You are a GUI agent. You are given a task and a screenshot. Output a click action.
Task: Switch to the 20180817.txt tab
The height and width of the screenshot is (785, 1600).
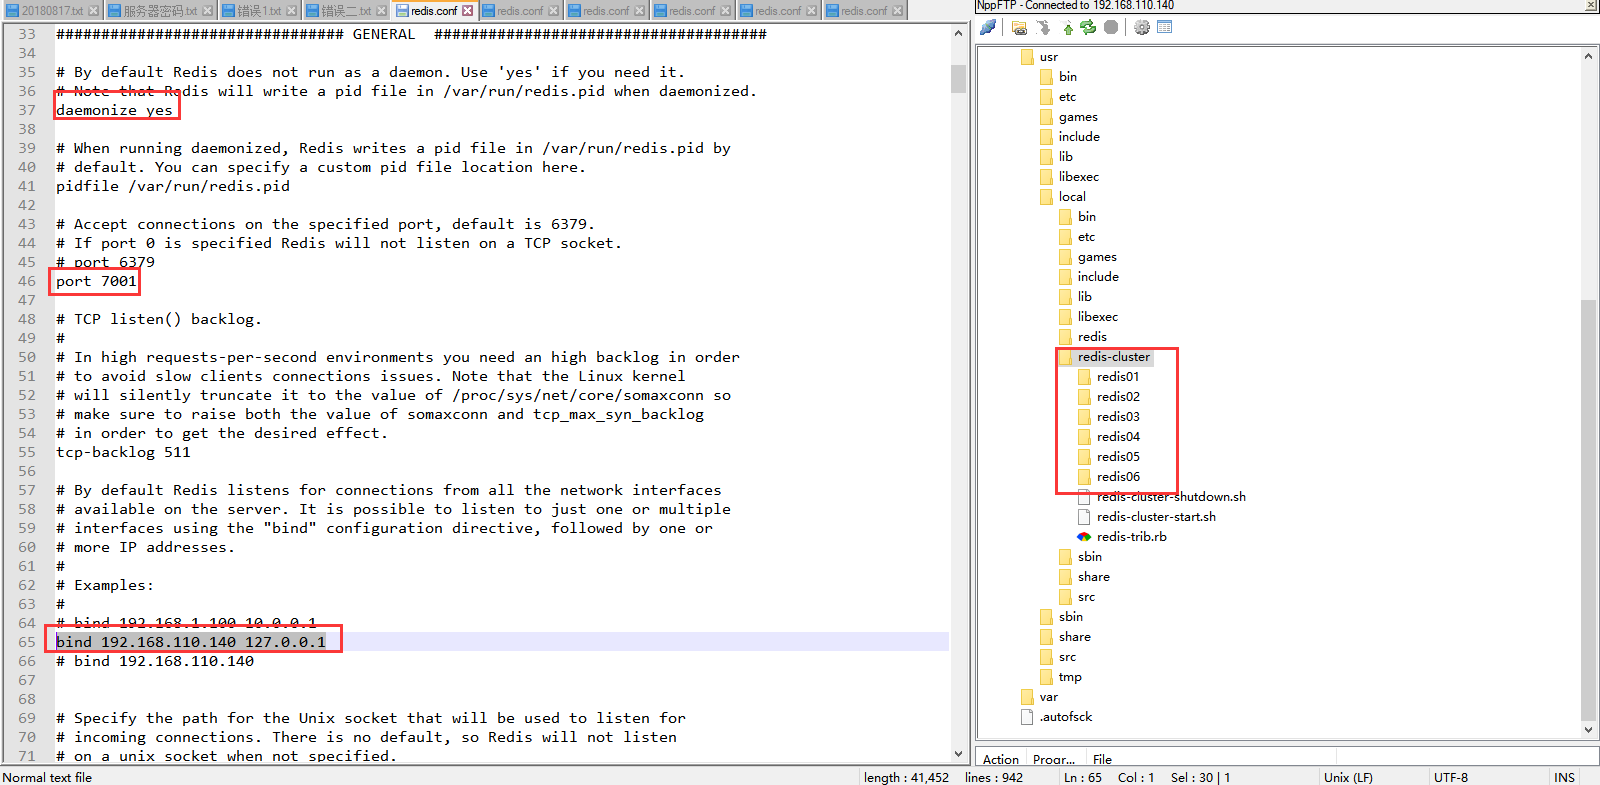coord(52,11)
